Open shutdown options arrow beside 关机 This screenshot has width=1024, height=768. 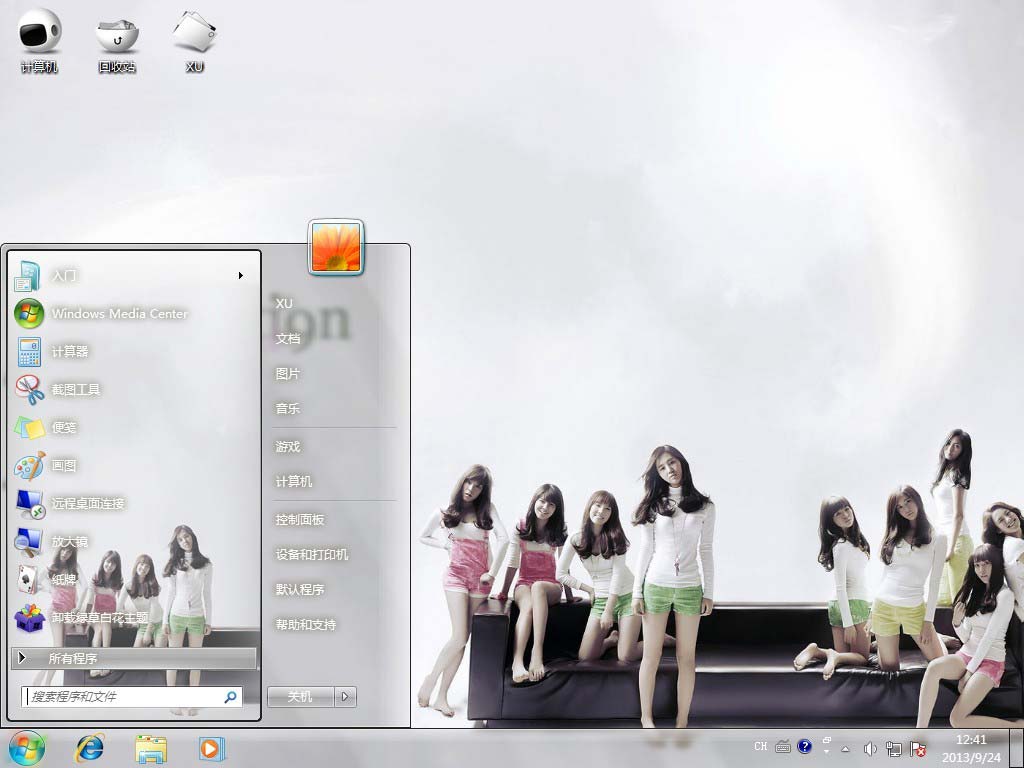pyautogui.click(x=346, y=697)
